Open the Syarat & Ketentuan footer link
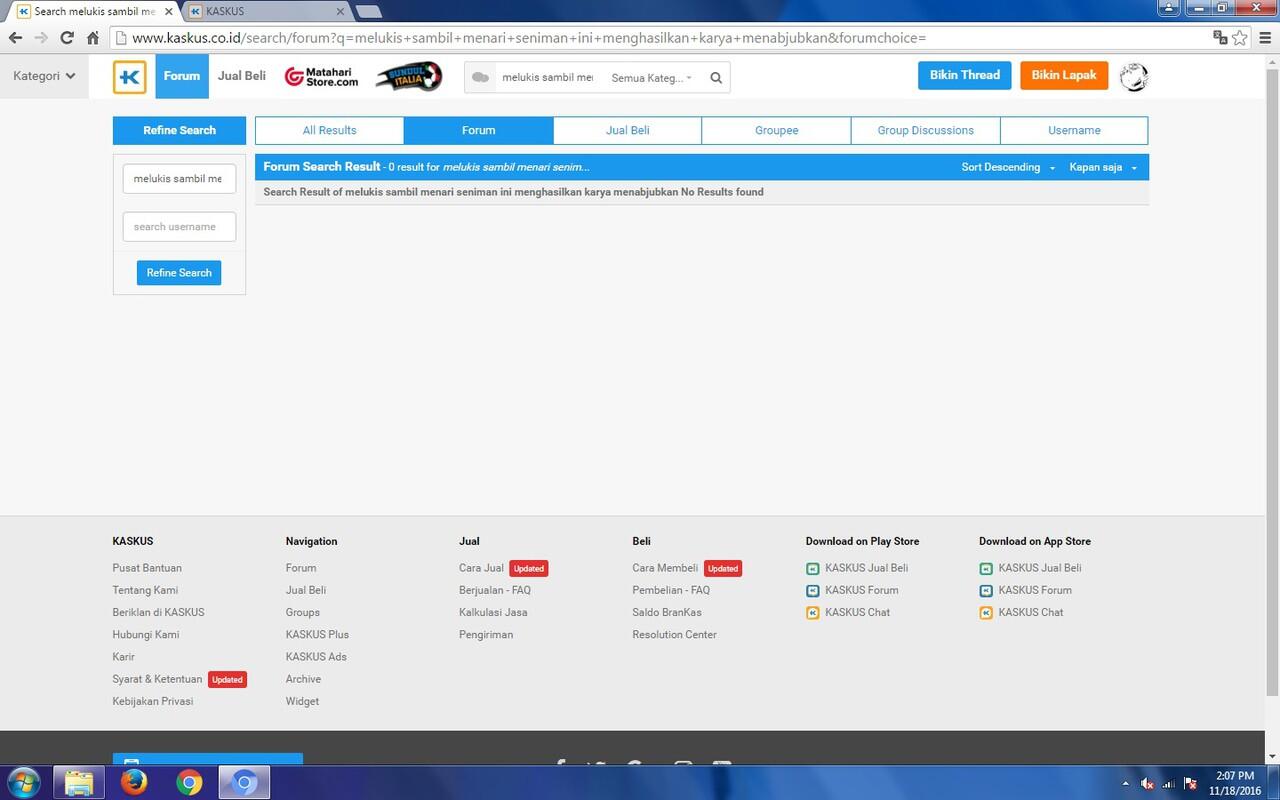Image resolution: width=1280 pixels, height=800 pixels. (x=157, y=679)
